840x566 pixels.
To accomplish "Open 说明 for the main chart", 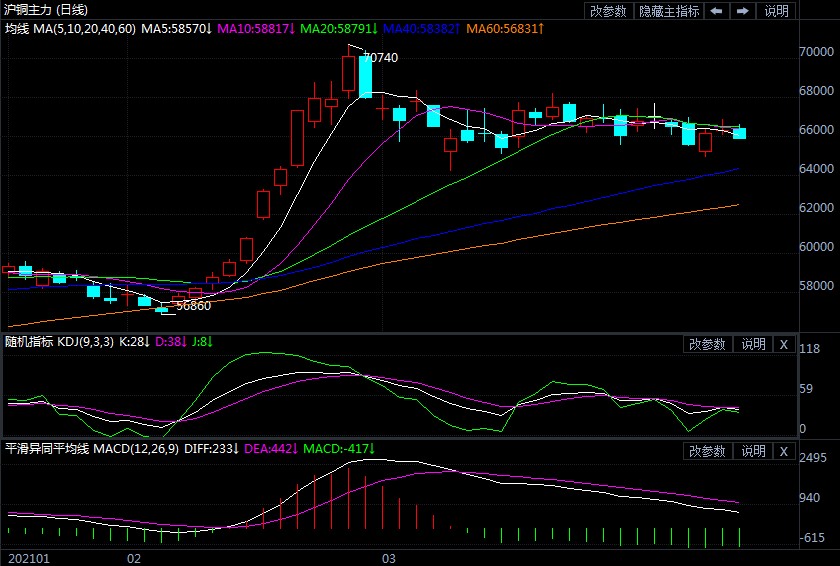I will point(776,11).
